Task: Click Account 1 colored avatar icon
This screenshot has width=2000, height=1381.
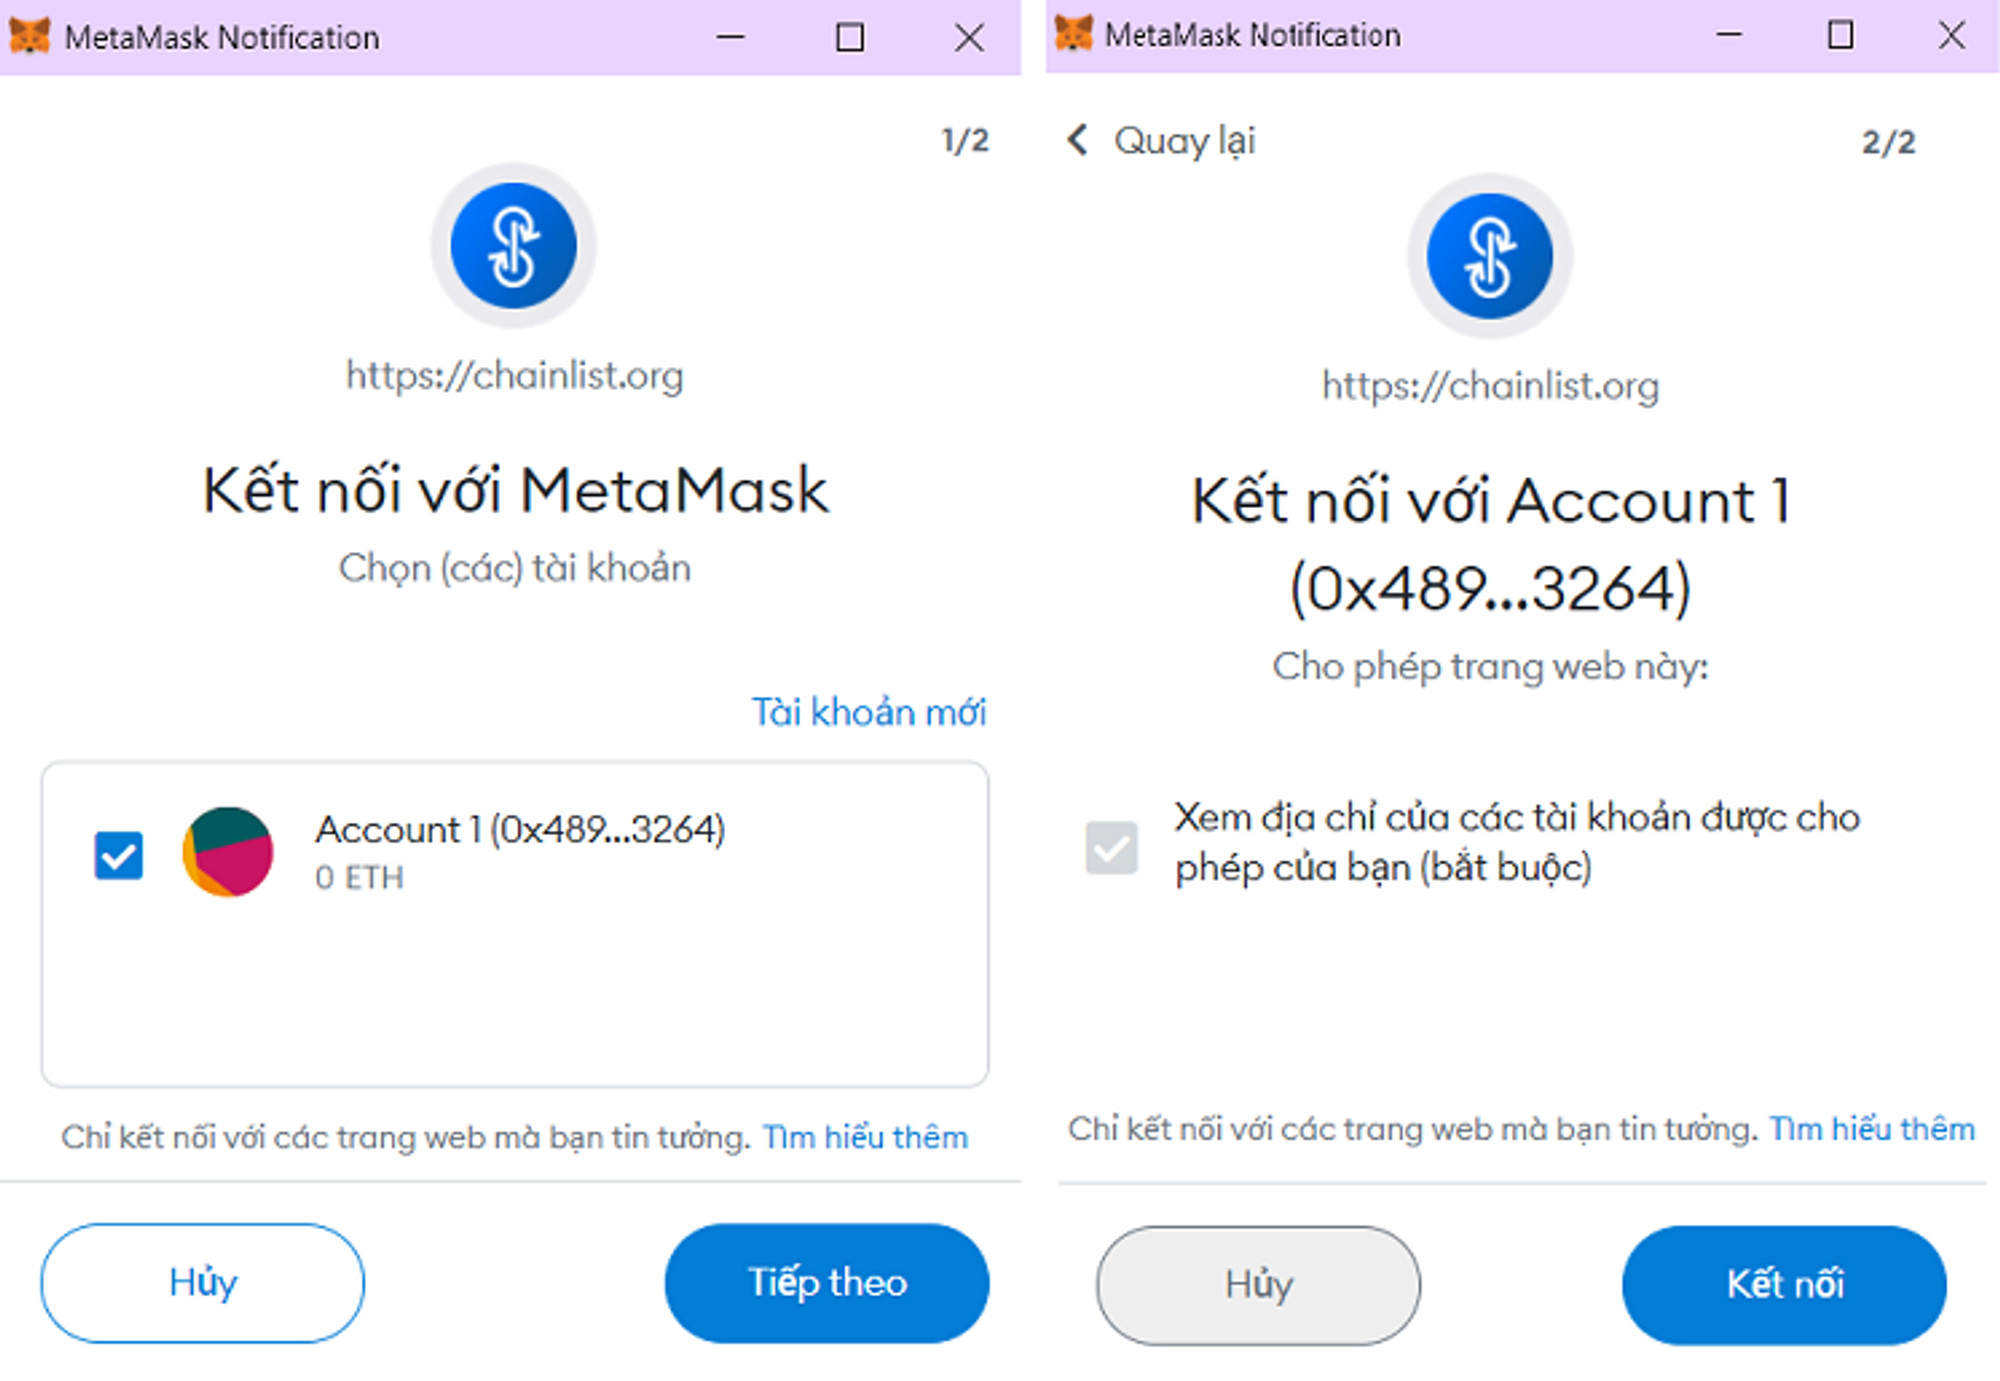Action: click(x=228, y=852)
